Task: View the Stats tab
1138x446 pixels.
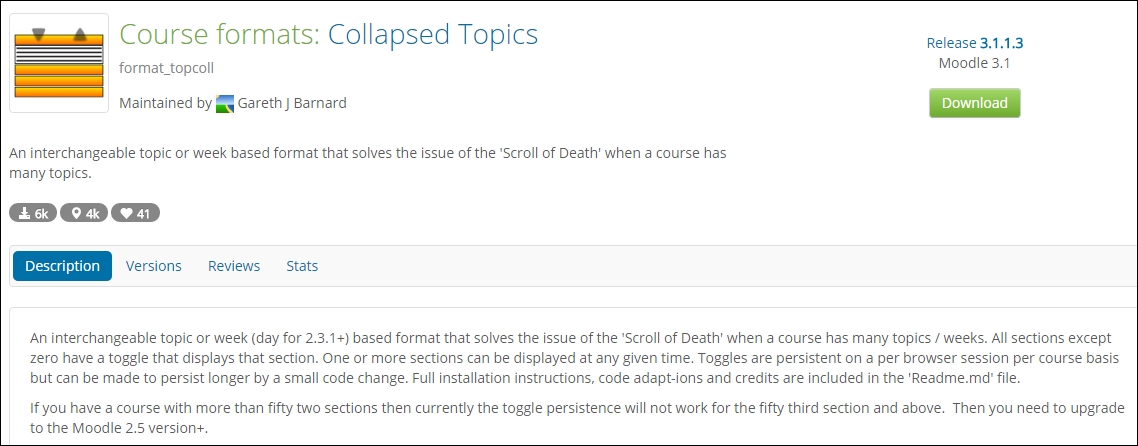Action: [302, 266]
